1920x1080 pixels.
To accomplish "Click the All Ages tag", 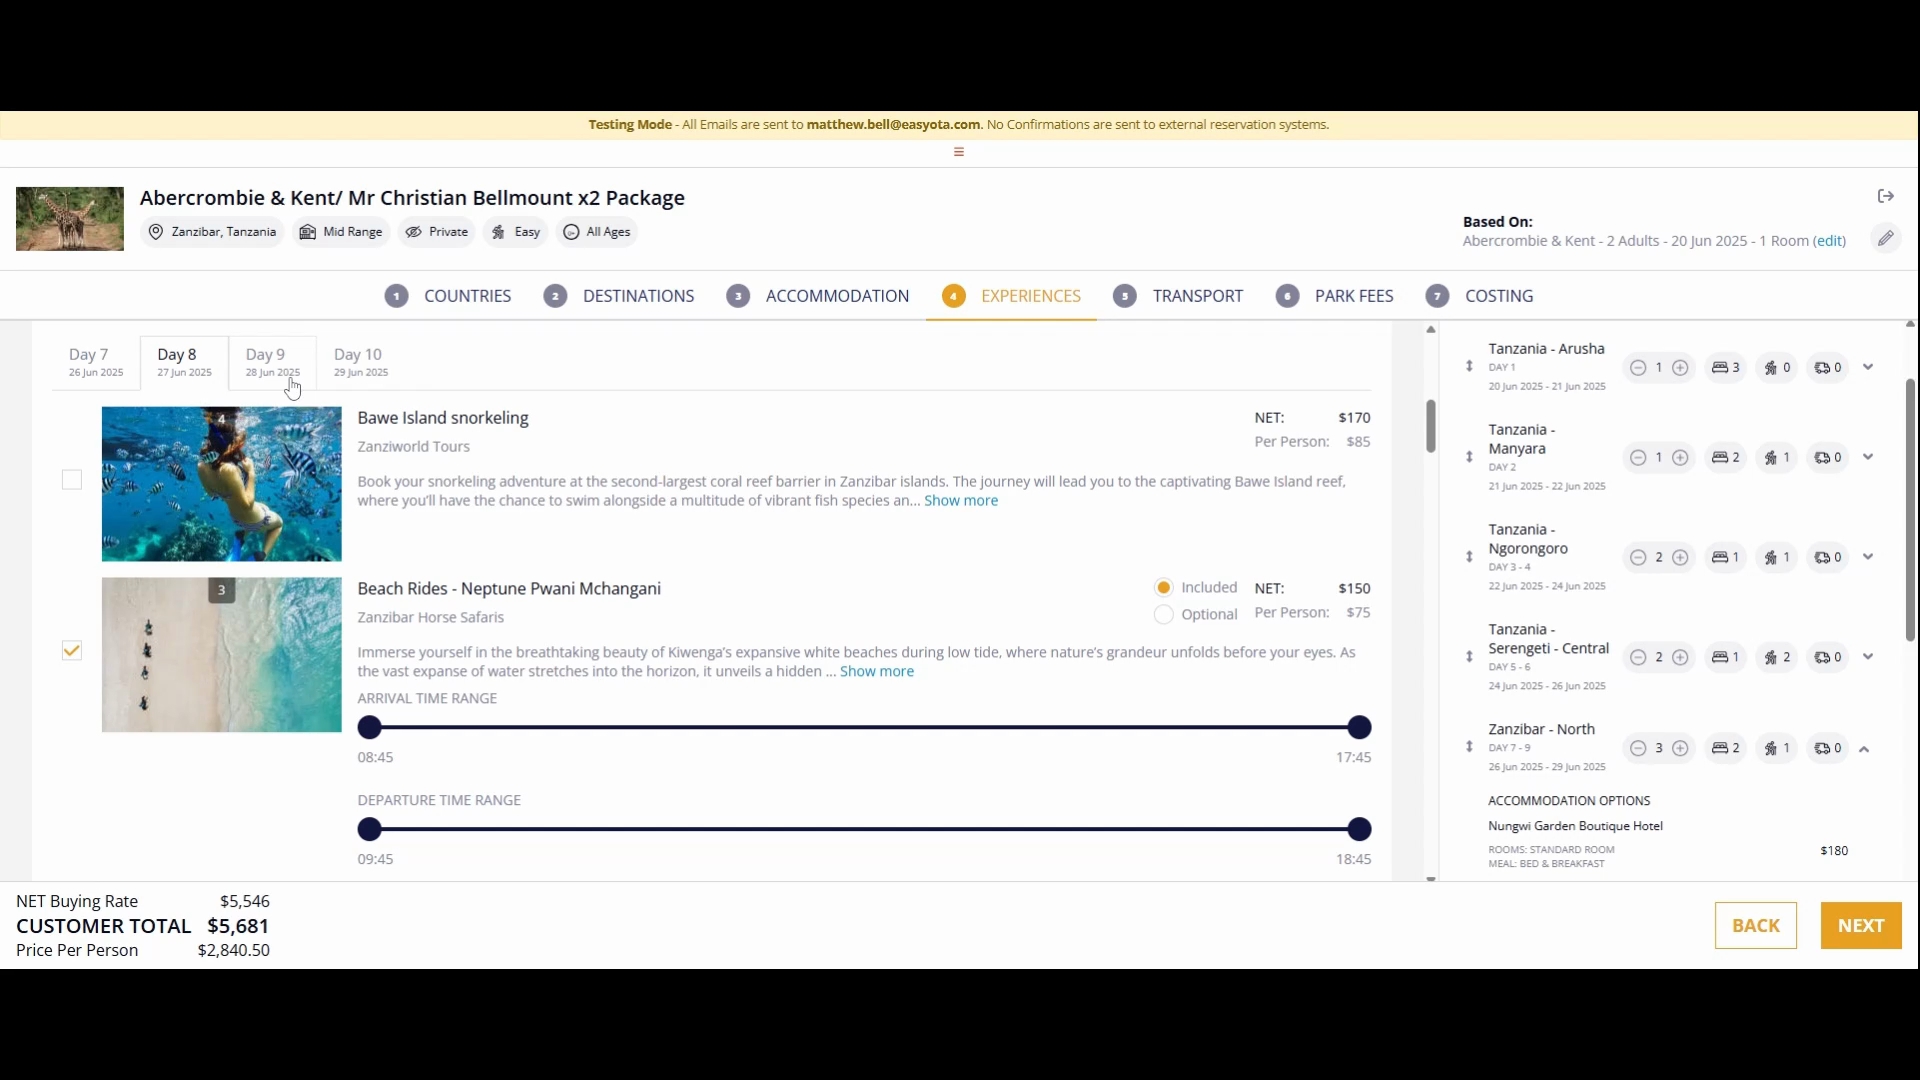I will tap(597, 232).
